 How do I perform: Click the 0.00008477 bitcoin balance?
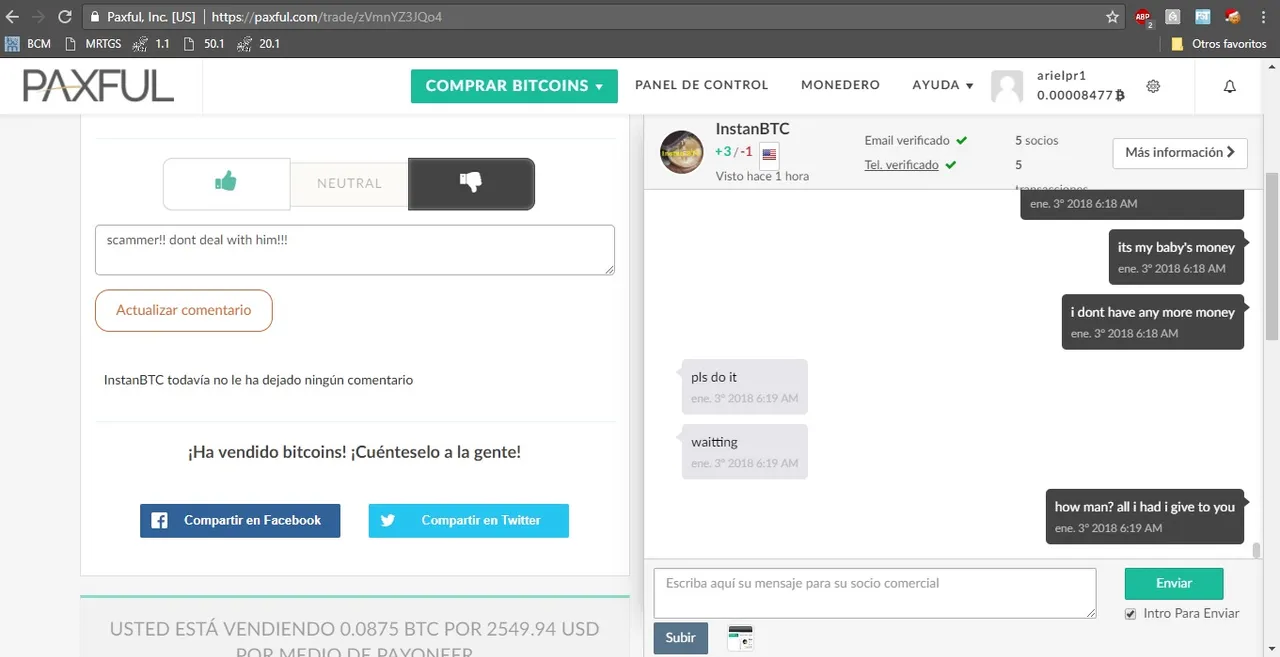pos(1080,96)
